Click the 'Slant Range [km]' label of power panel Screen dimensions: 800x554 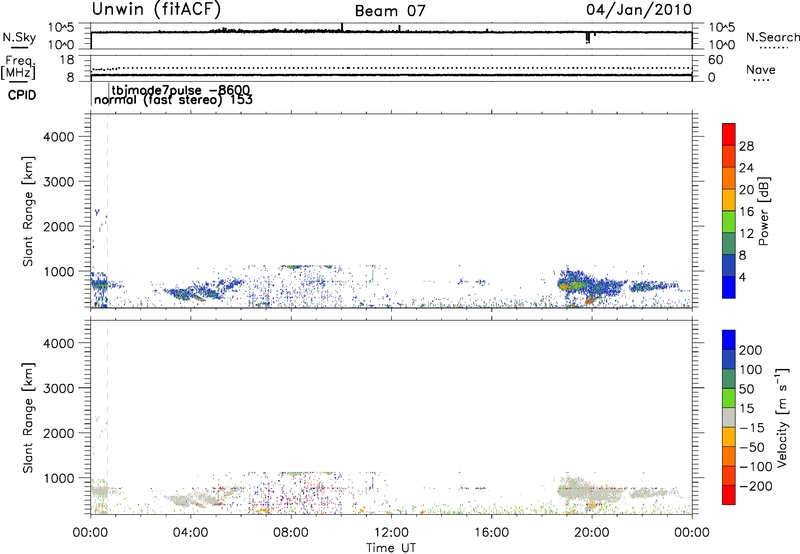point(28,211)
